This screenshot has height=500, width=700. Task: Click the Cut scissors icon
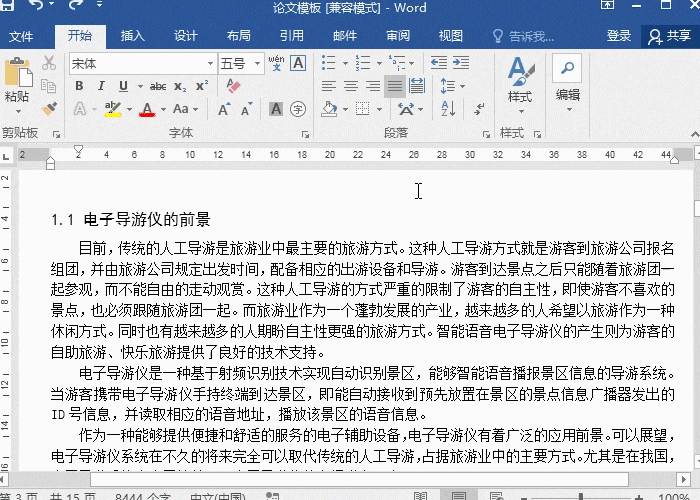tap(49, 63)
